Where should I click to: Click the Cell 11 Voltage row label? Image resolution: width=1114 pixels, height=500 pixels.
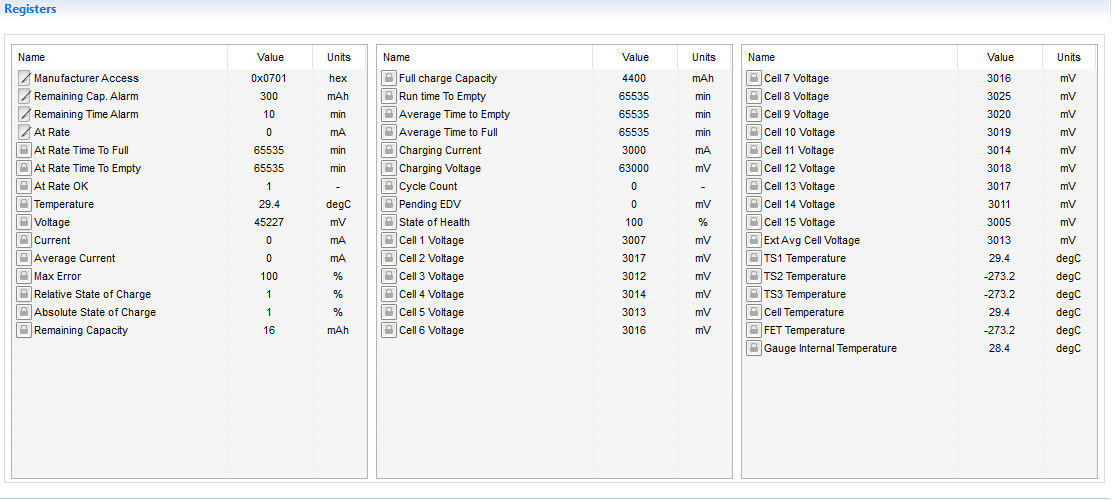799,151
